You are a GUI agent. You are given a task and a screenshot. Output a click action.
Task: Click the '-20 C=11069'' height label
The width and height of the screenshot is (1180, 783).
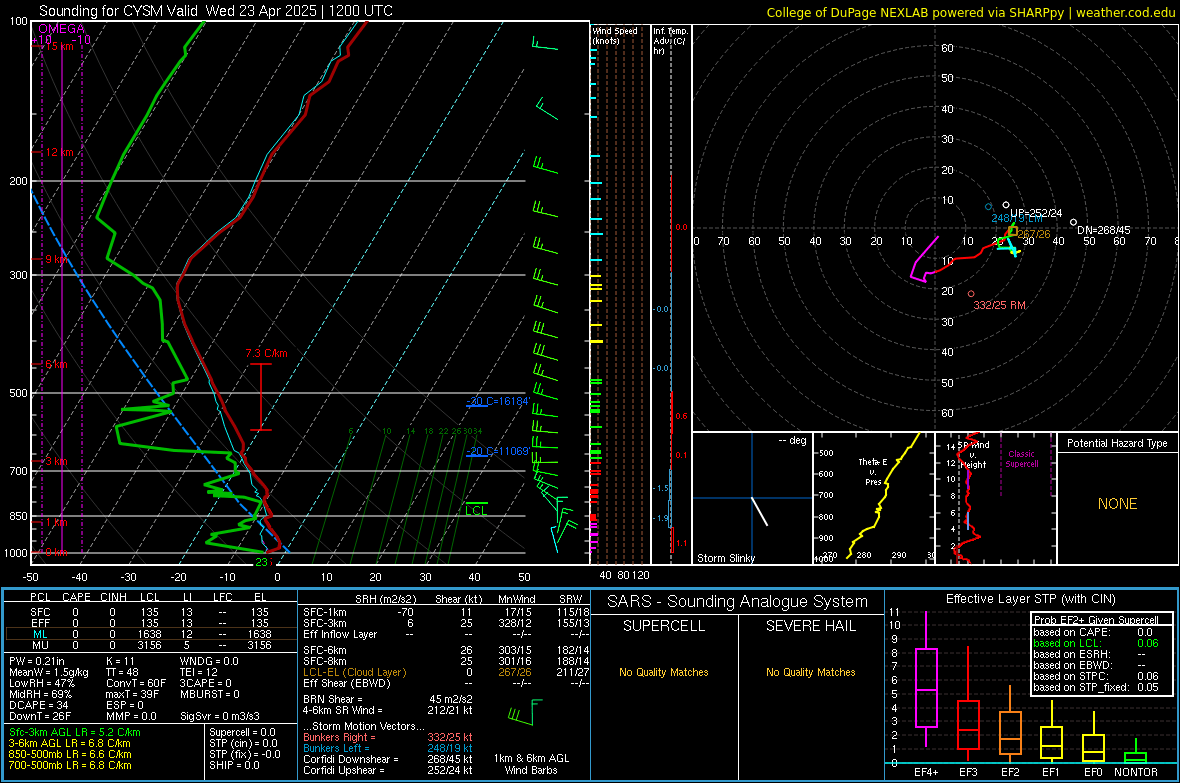pos(498,451)
